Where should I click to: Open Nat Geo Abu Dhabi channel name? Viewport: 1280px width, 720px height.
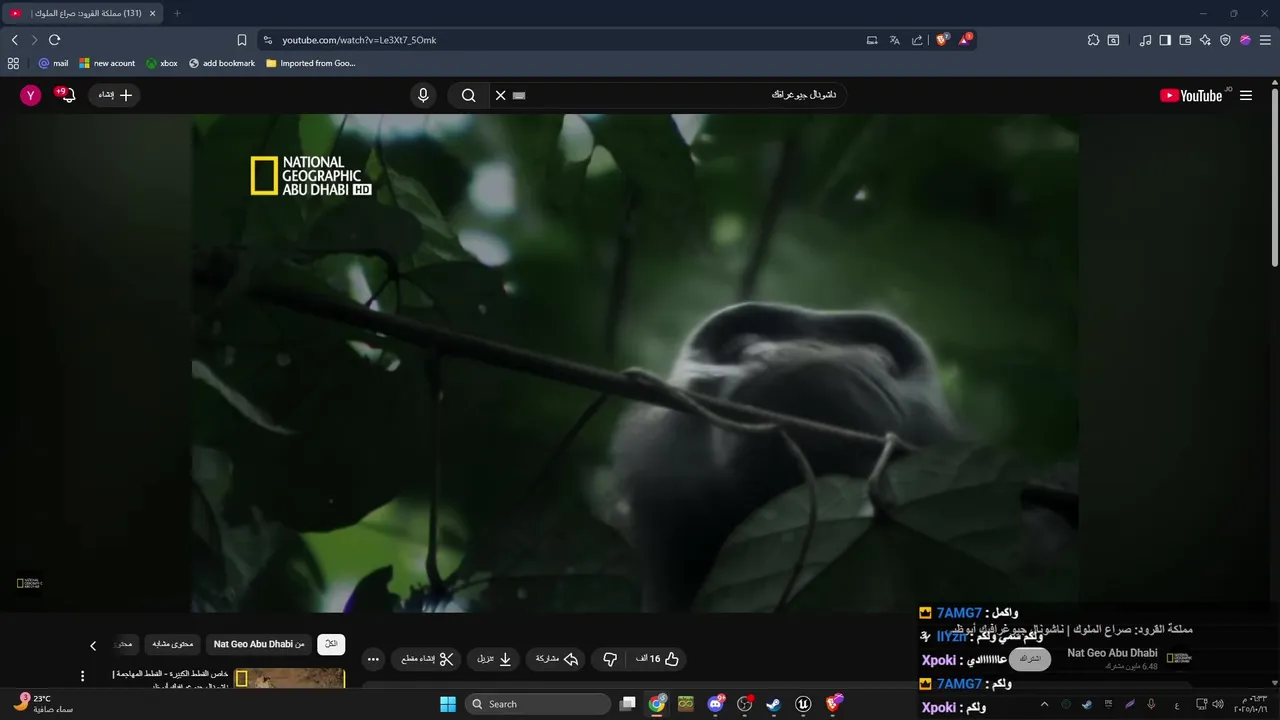point(1112,653)
